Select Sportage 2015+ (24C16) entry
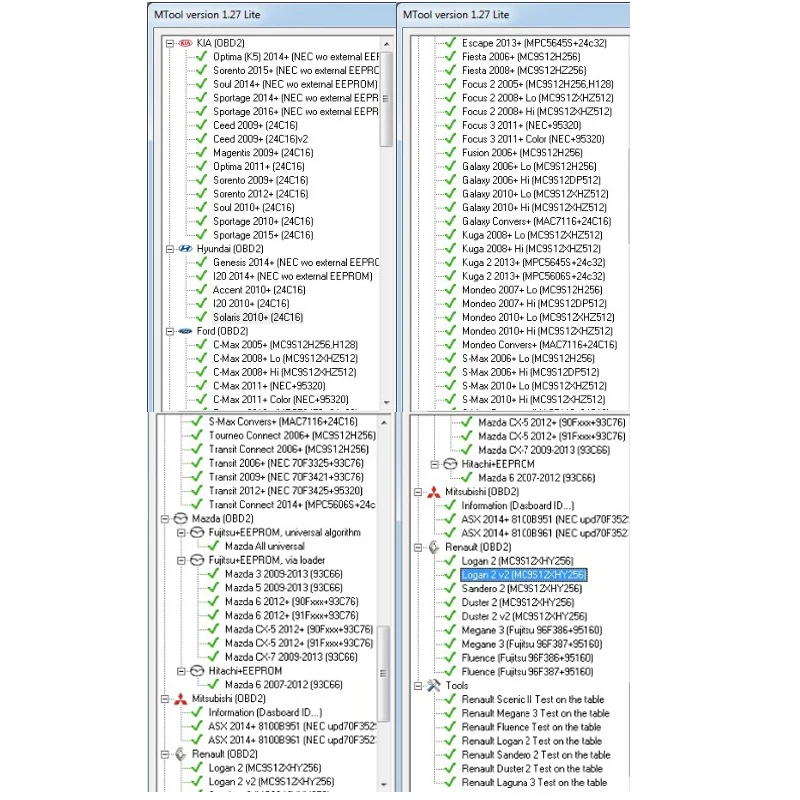This screenshot has height=800, width=800. [263, 235]
